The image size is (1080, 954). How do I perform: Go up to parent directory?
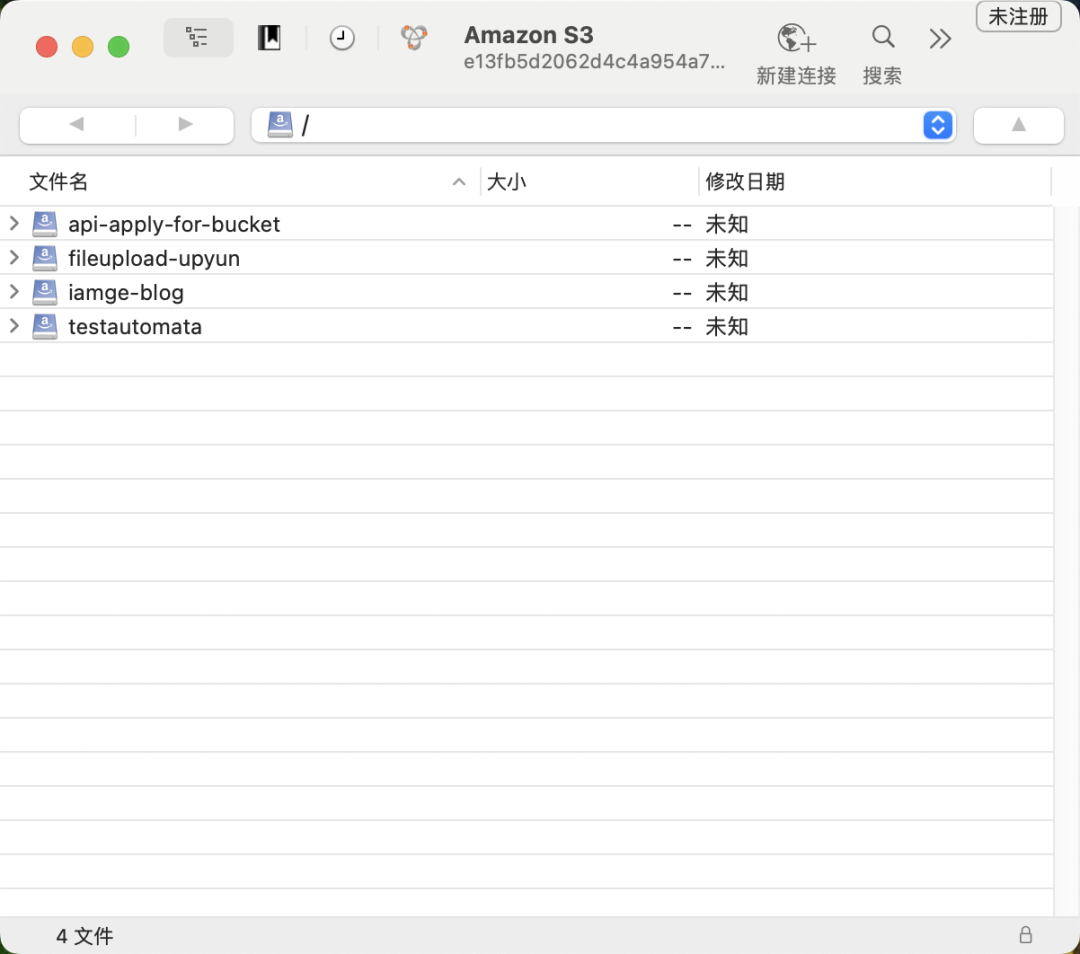(x=1018, y=125)
